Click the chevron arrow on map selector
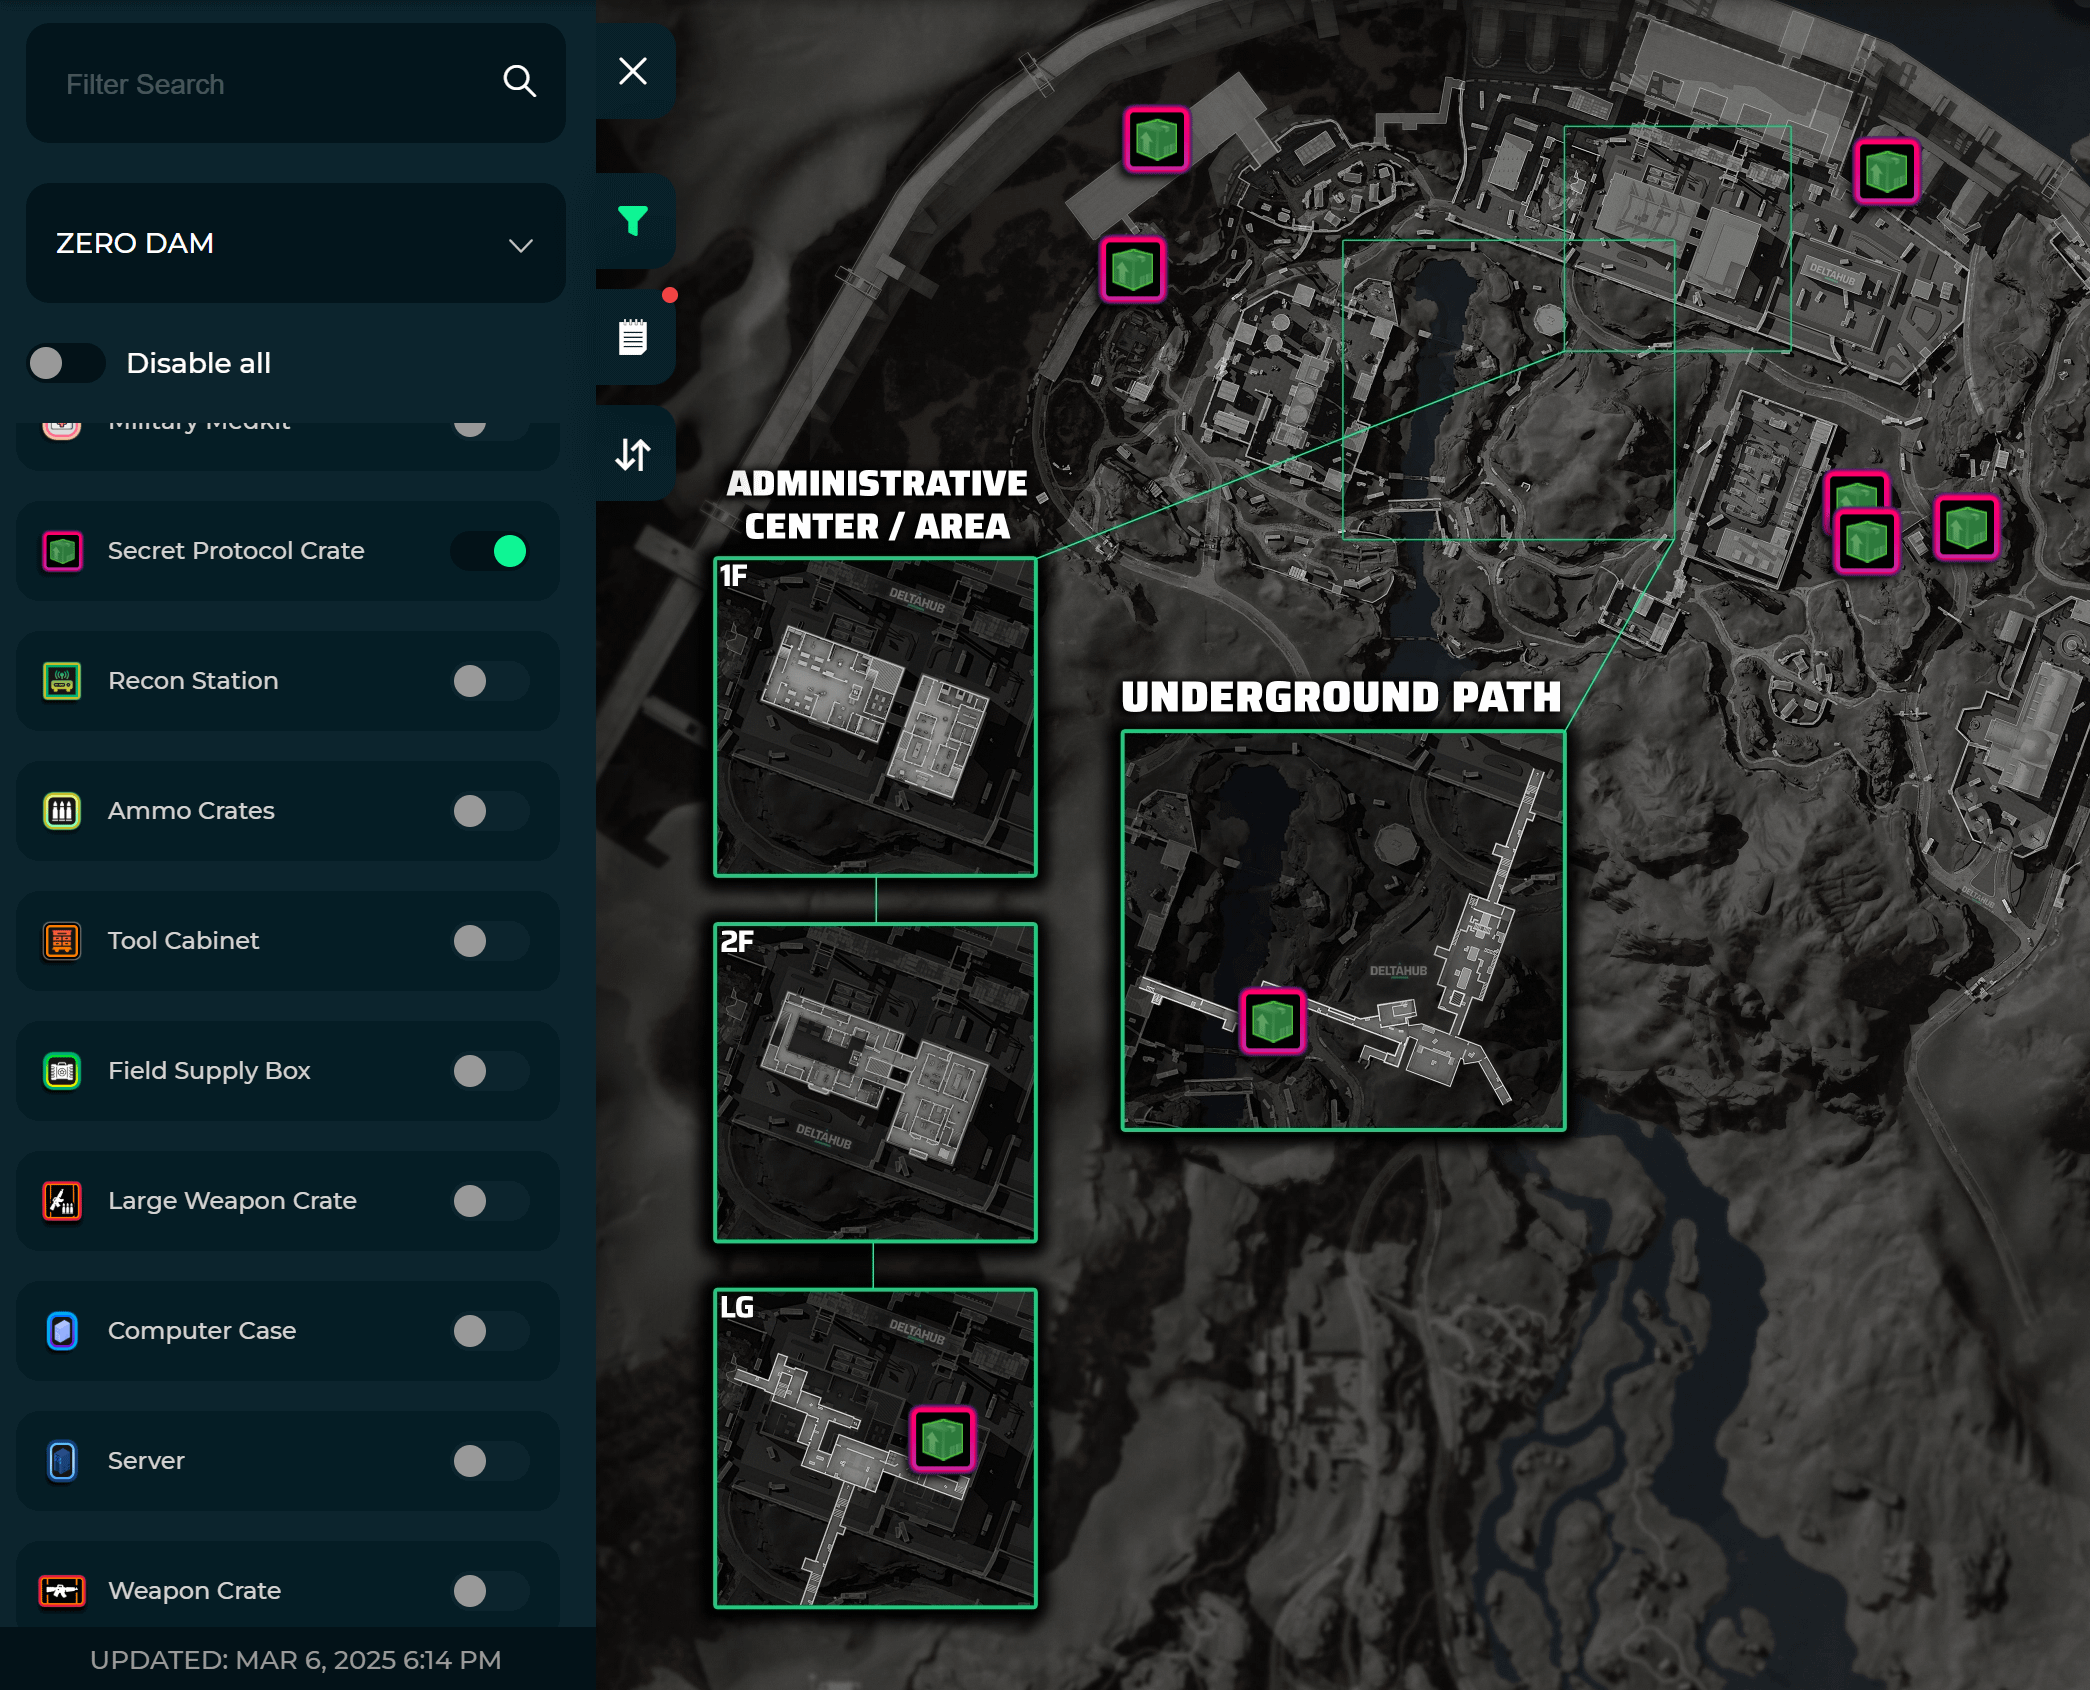 (x=520, y=245)
